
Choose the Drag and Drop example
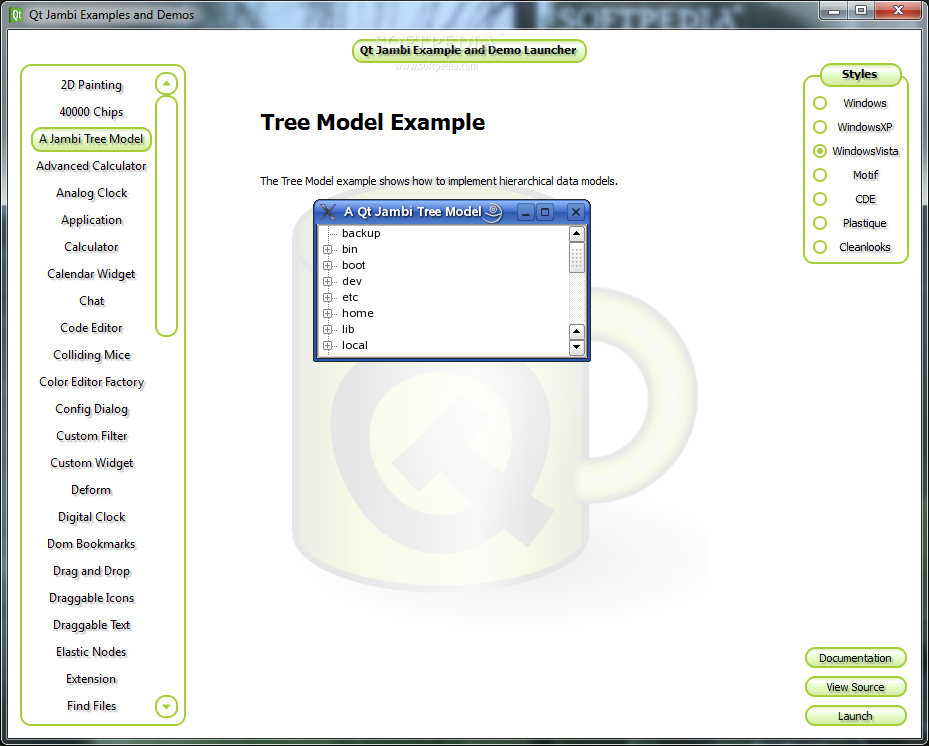[x=91, y=571]
